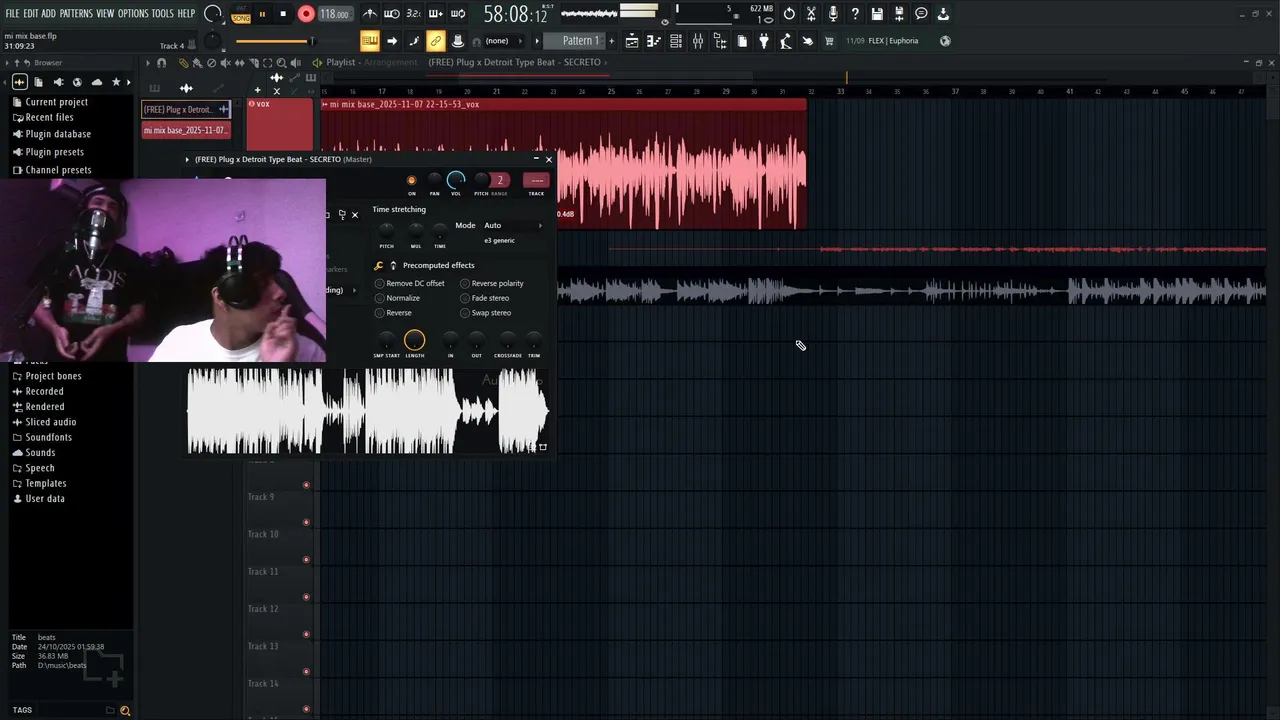
Task: Click the FLEX | Euphoria hint panel
Action: (893, 41)
